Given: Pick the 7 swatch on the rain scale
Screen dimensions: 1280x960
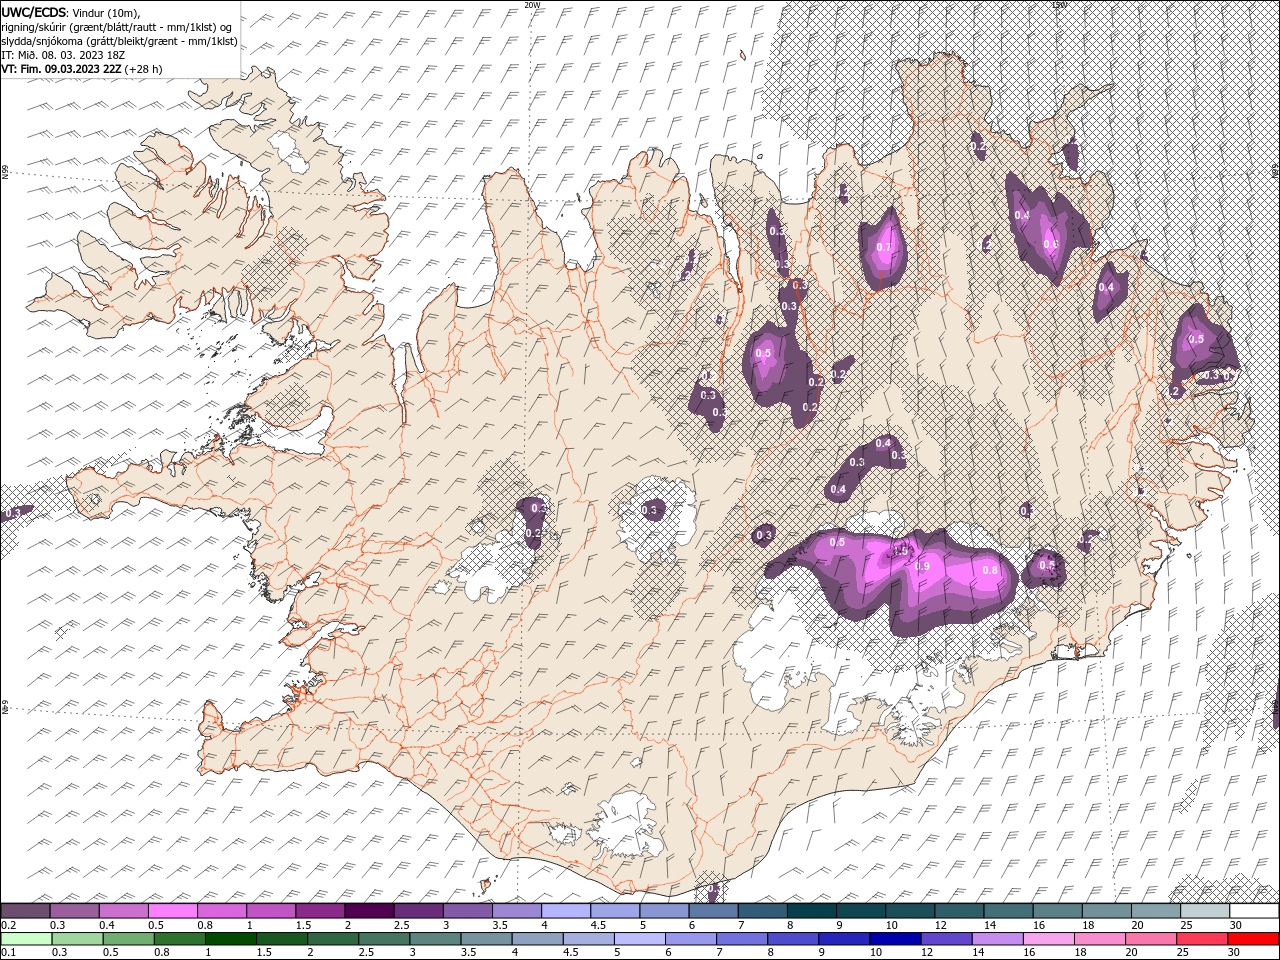Looking at the screenshot, I should pos(741,939).
